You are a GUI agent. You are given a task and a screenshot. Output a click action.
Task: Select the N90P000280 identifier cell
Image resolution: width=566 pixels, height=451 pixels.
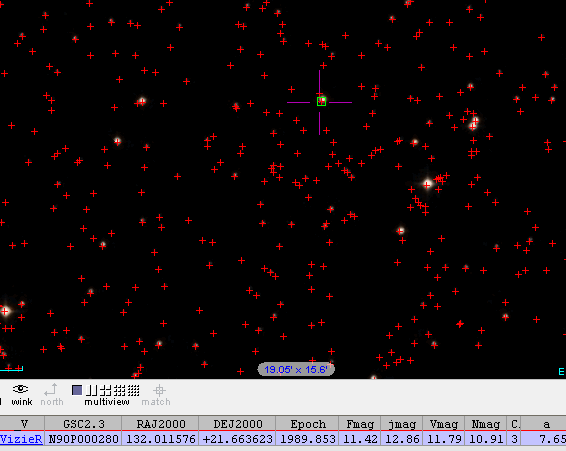click(x=83, y=439)
